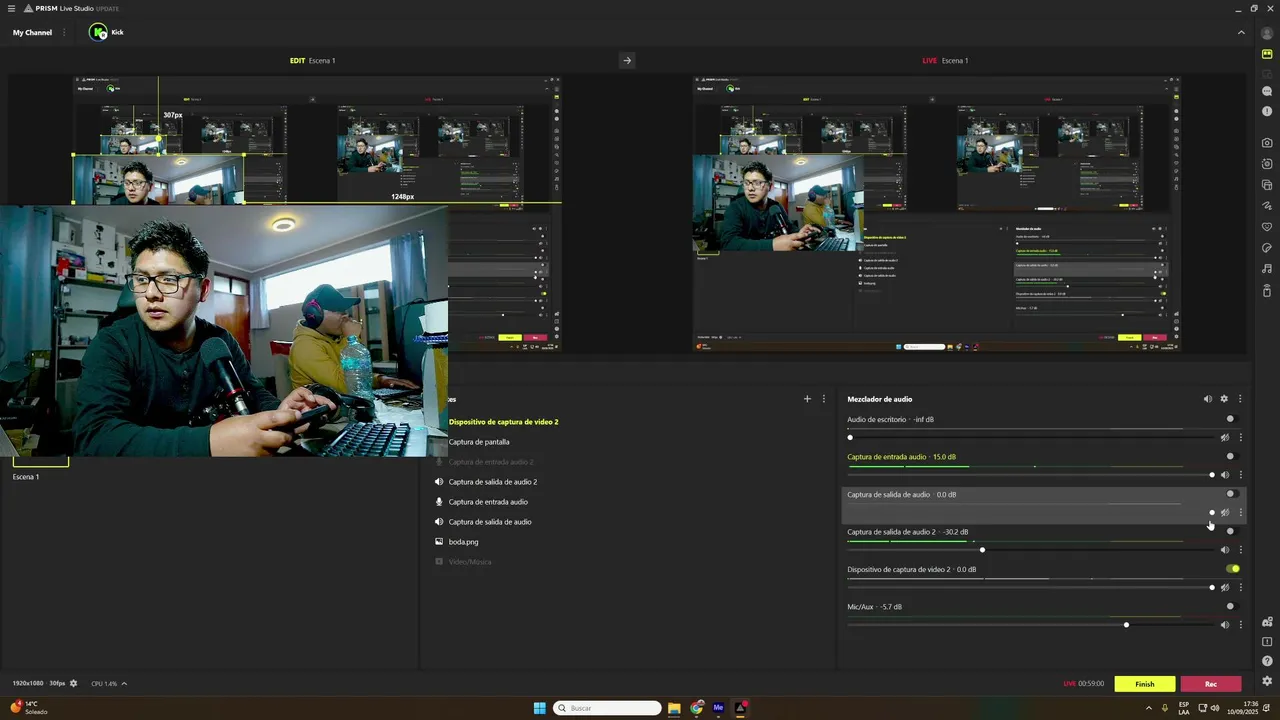The image size is (1280, 720).
Task: Click the transition arrow between Edit and Live
Action: click(x=627, y=60)
